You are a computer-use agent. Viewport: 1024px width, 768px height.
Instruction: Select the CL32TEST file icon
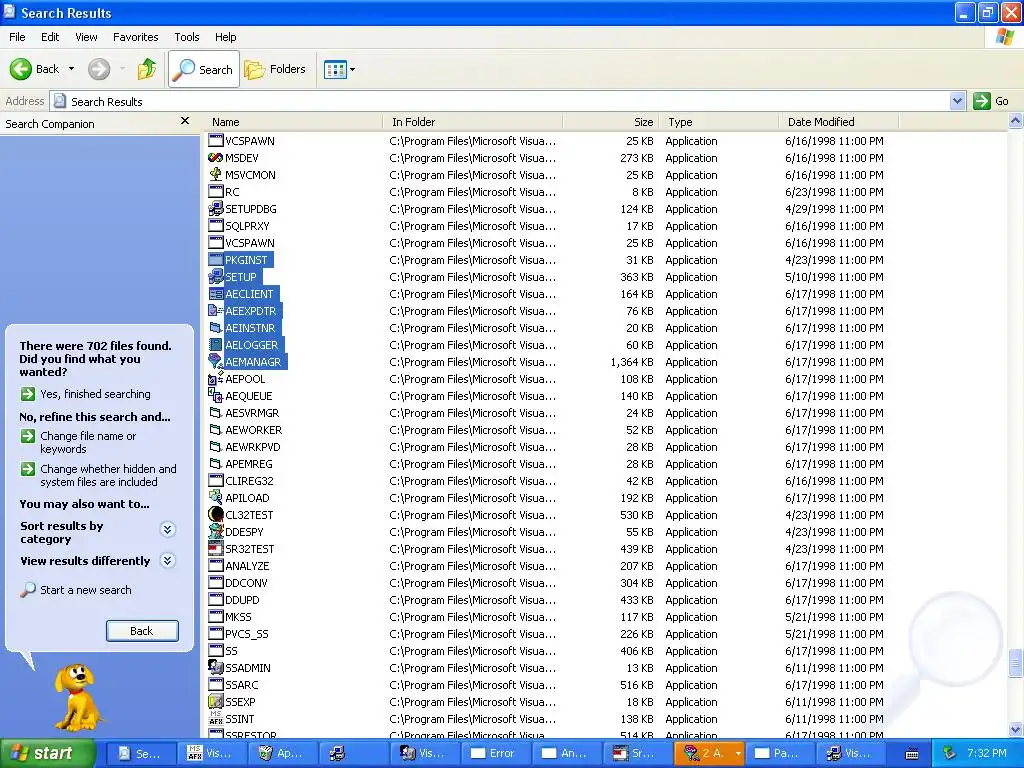[216, 515]
